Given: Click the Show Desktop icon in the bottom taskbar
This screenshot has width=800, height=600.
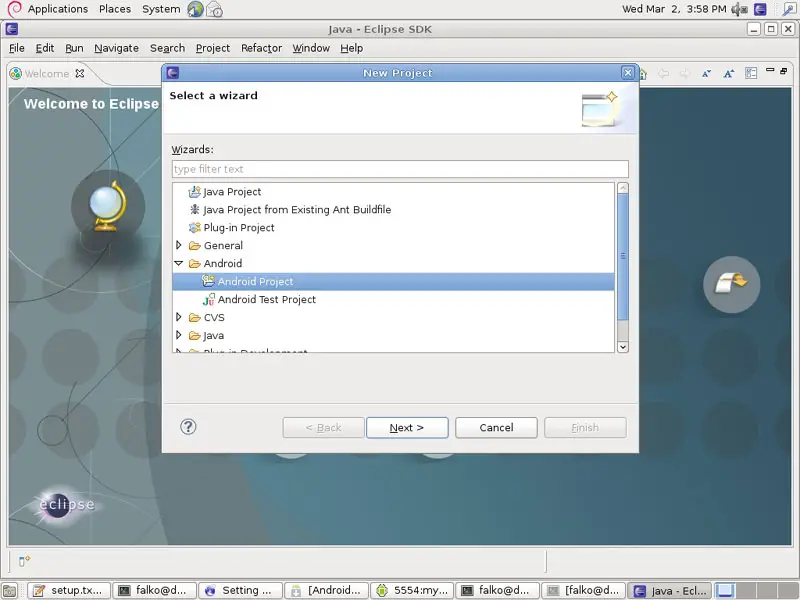Looking at the screenshot, I should (x=10, y=590).
